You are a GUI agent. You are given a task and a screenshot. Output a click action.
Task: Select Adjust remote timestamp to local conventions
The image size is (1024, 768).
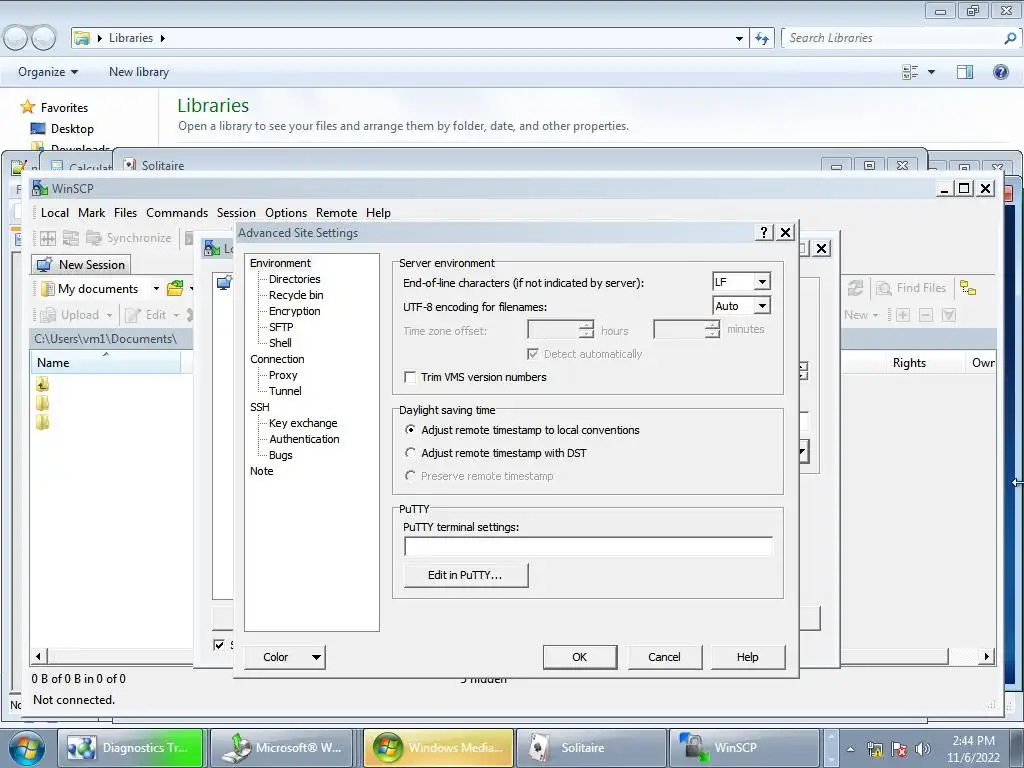click(x=410, y=430)
